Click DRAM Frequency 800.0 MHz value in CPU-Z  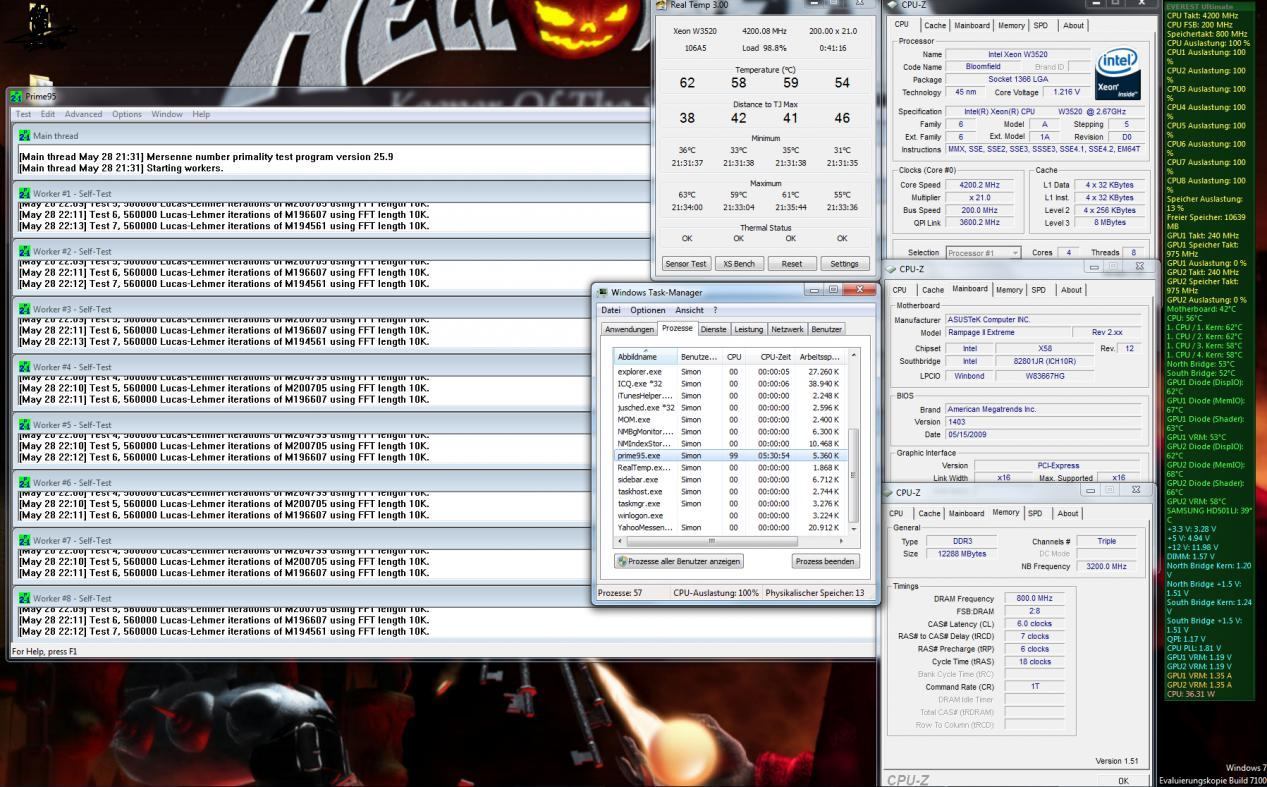1034,598
